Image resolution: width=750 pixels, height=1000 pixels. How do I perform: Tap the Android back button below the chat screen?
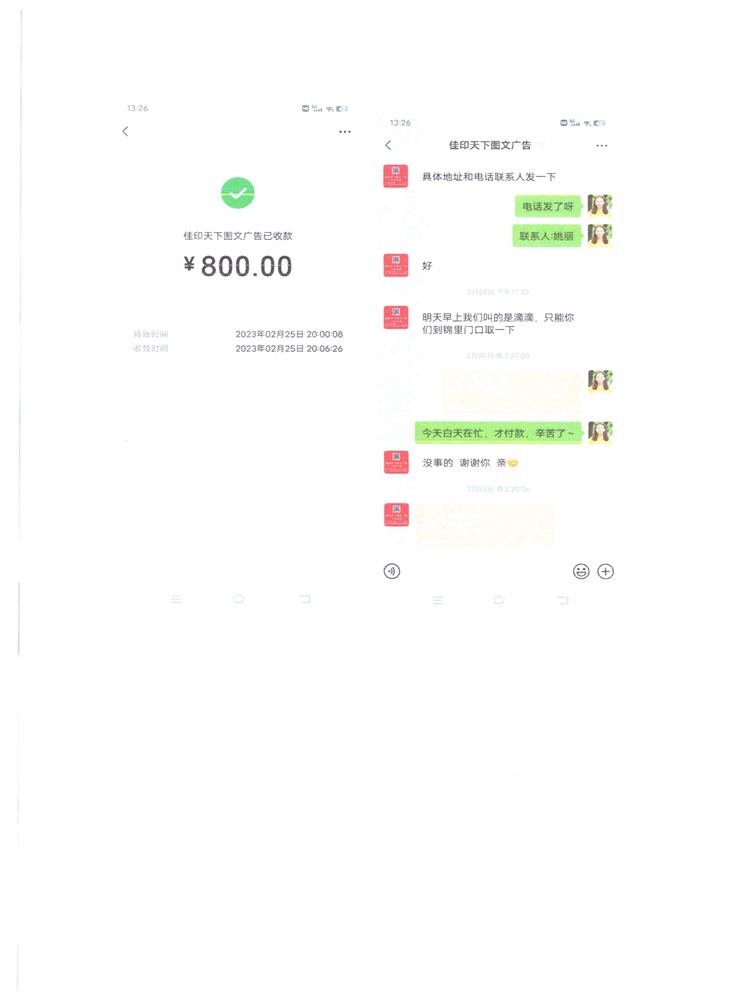coord(562,600)
